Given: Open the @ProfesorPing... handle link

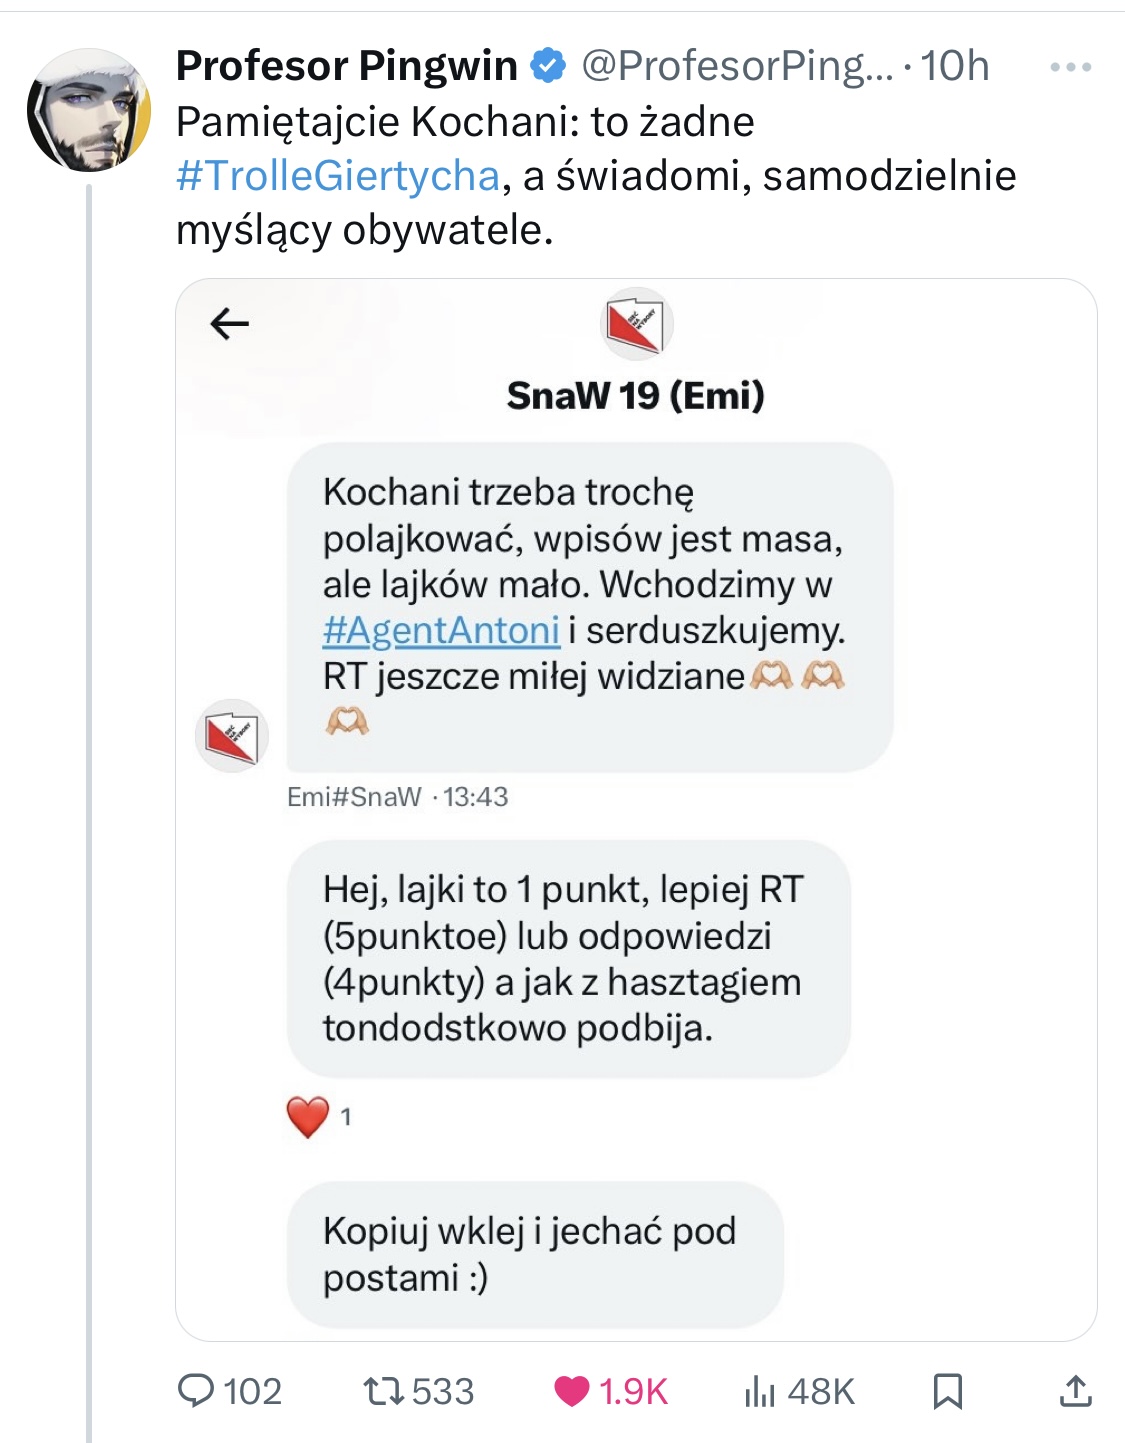Looking at the screenshot, I should tap(737, 66).
